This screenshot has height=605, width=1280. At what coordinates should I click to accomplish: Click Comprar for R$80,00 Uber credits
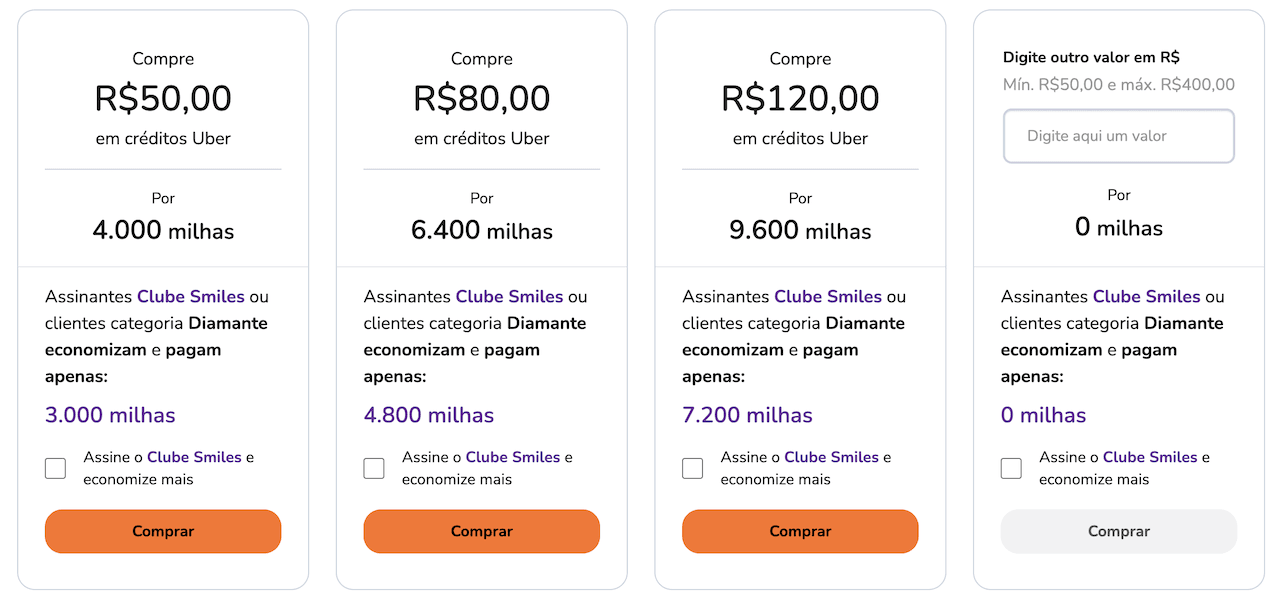click(482, 531)
